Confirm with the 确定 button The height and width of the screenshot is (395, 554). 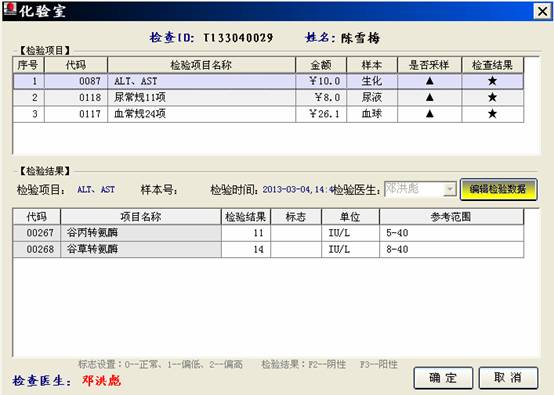(x=443, y=378)
